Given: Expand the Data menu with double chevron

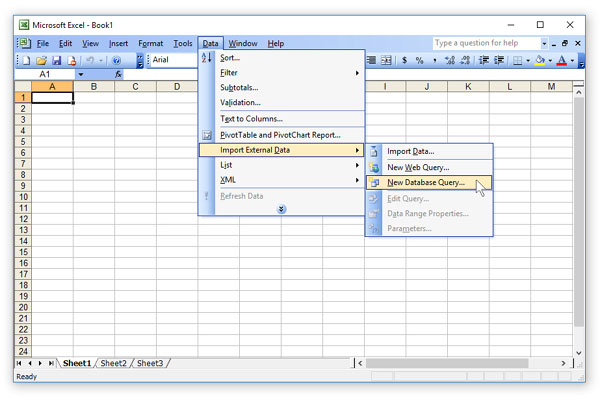Looking at the screenshot, I should tap(281, 209).
